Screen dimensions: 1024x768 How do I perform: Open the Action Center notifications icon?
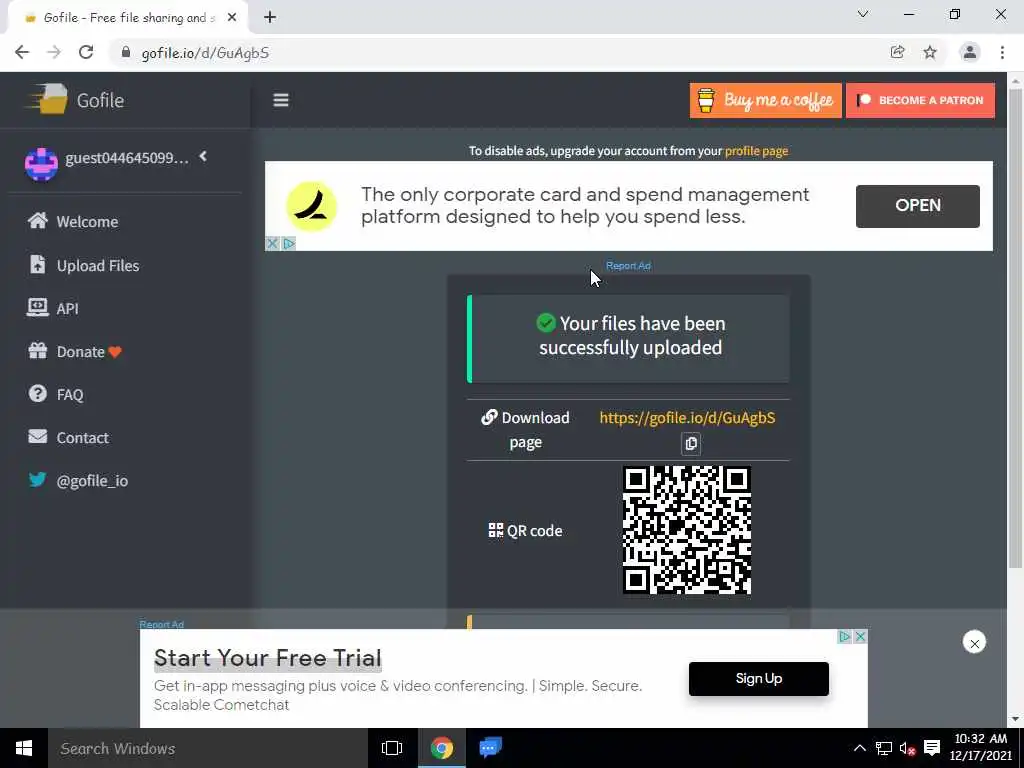pos(932,748)
